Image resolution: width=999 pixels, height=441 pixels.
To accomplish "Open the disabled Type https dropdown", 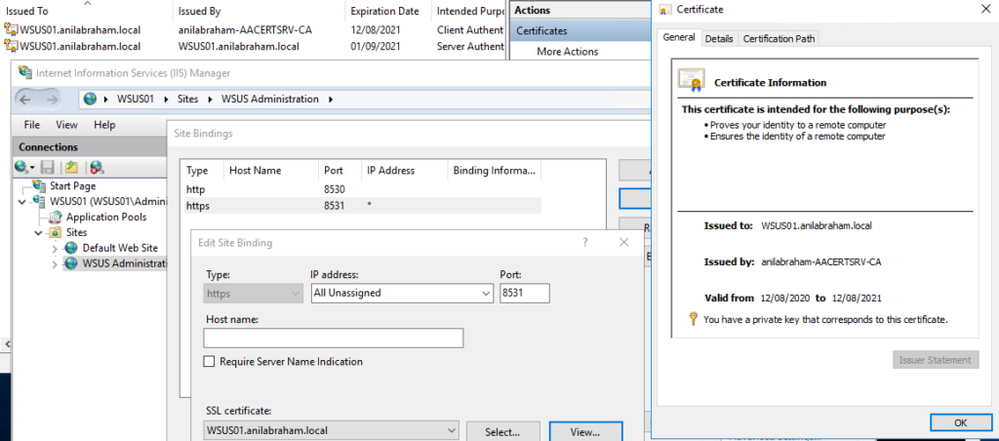I will tap(296, 293).
